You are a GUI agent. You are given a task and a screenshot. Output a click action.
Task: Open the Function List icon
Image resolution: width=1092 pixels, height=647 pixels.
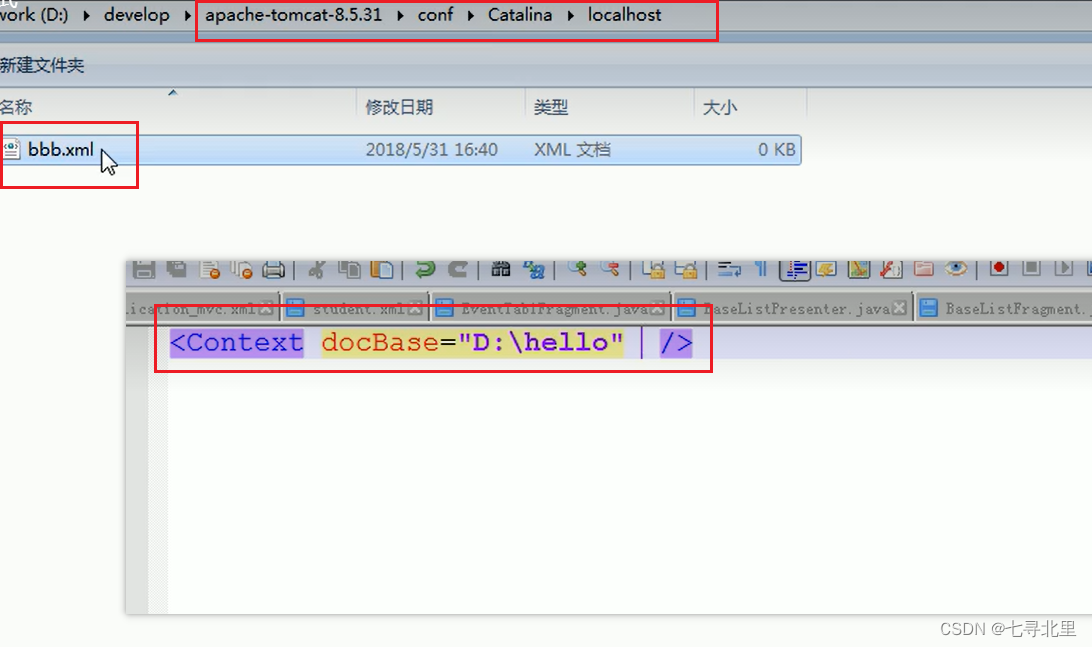point(891,269)
